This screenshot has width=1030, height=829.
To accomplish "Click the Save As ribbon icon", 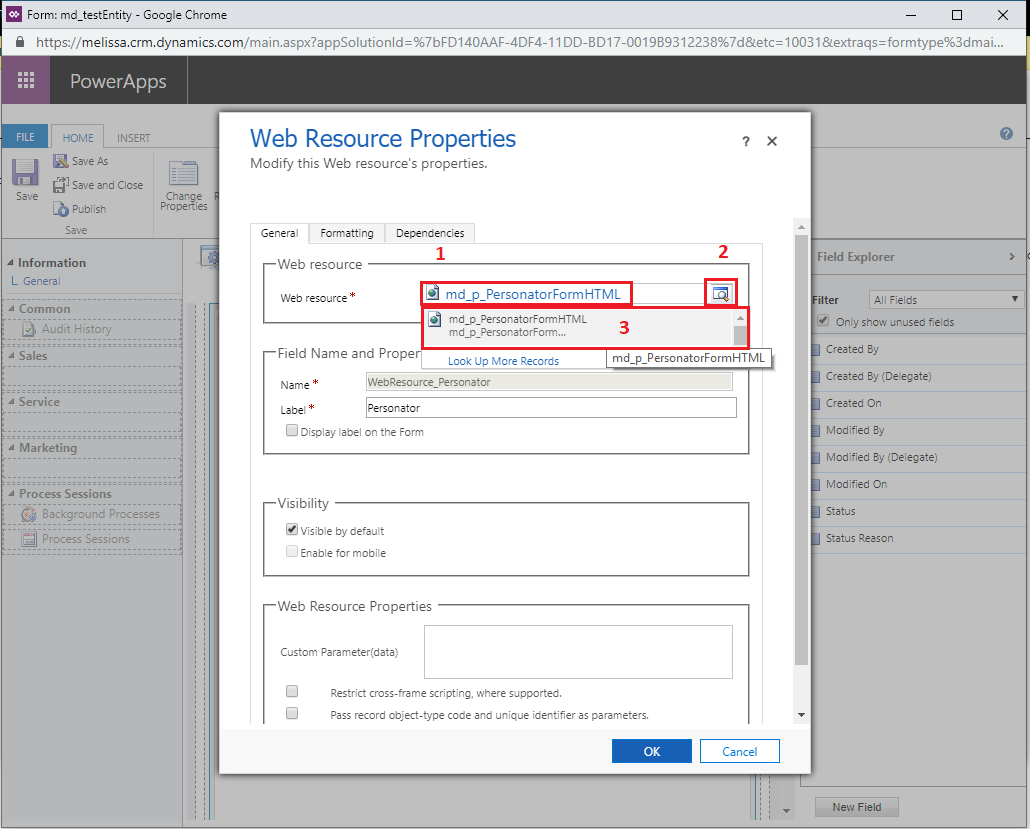I will click(x=60, y=161).
